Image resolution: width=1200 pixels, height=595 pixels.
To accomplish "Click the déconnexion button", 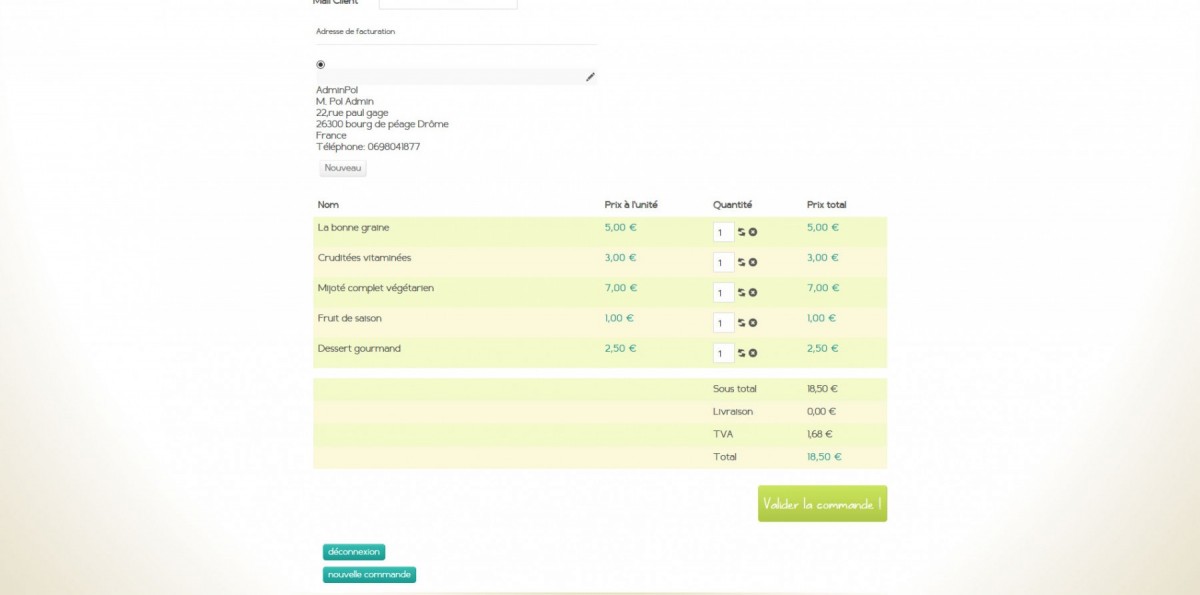I will (354, 552).
